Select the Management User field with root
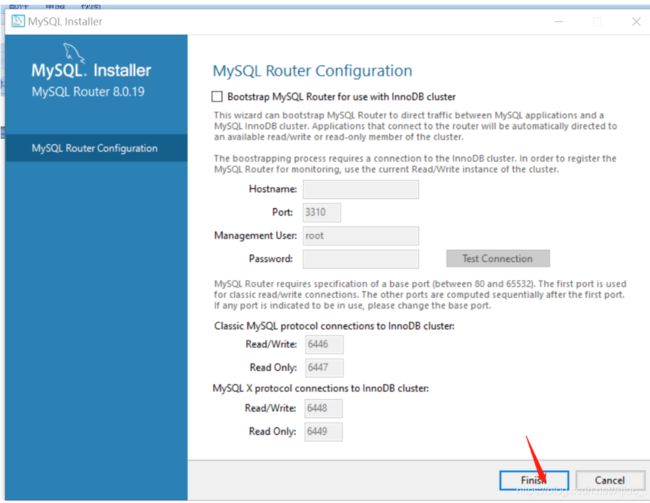The height and width of the screenshot is (503, 650). (361, 236)
